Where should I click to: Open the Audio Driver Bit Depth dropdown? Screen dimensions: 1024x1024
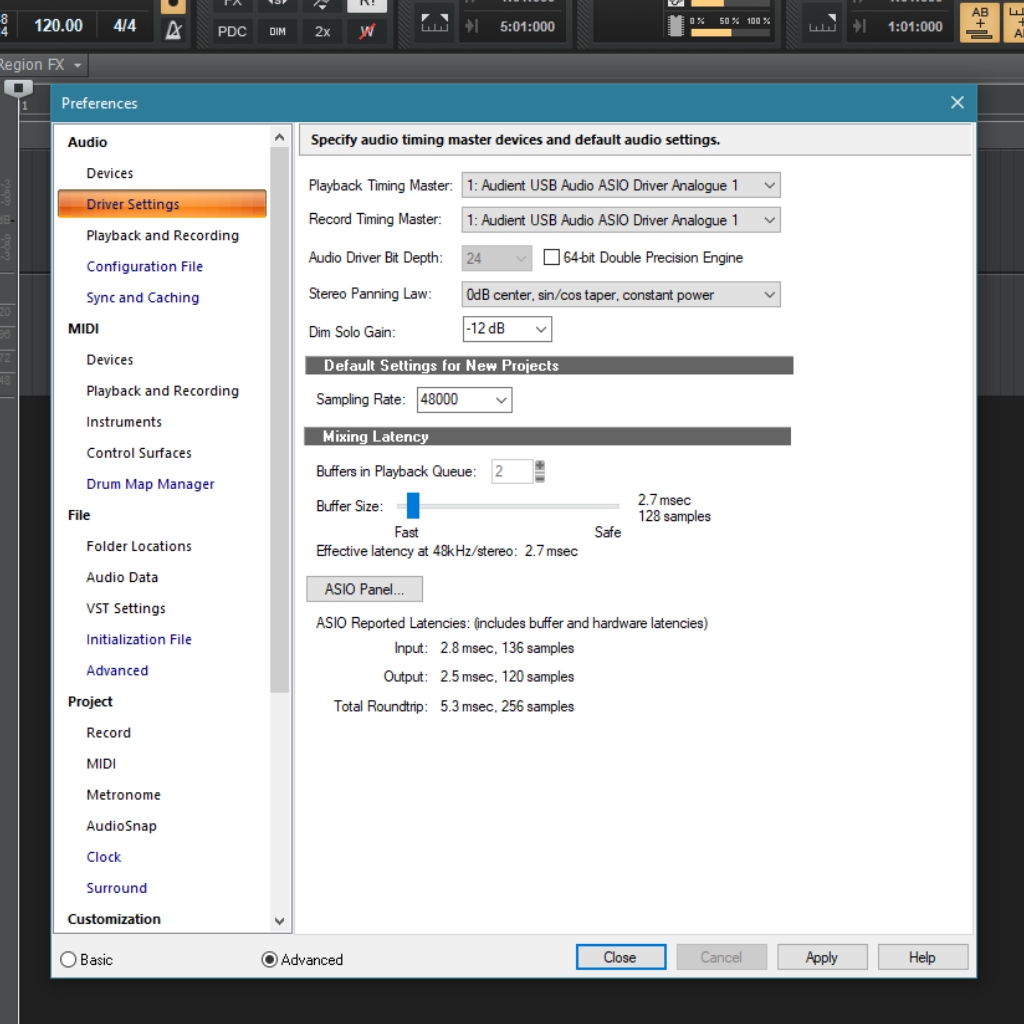496,258
